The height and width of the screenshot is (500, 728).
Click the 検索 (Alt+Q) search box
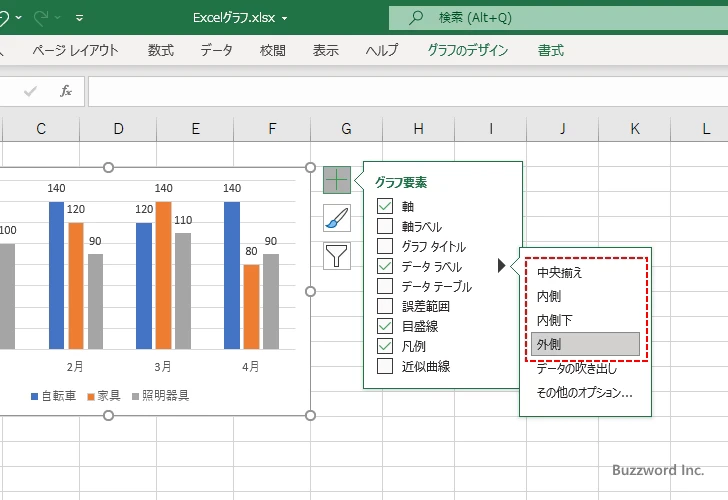tap(558, 18)
